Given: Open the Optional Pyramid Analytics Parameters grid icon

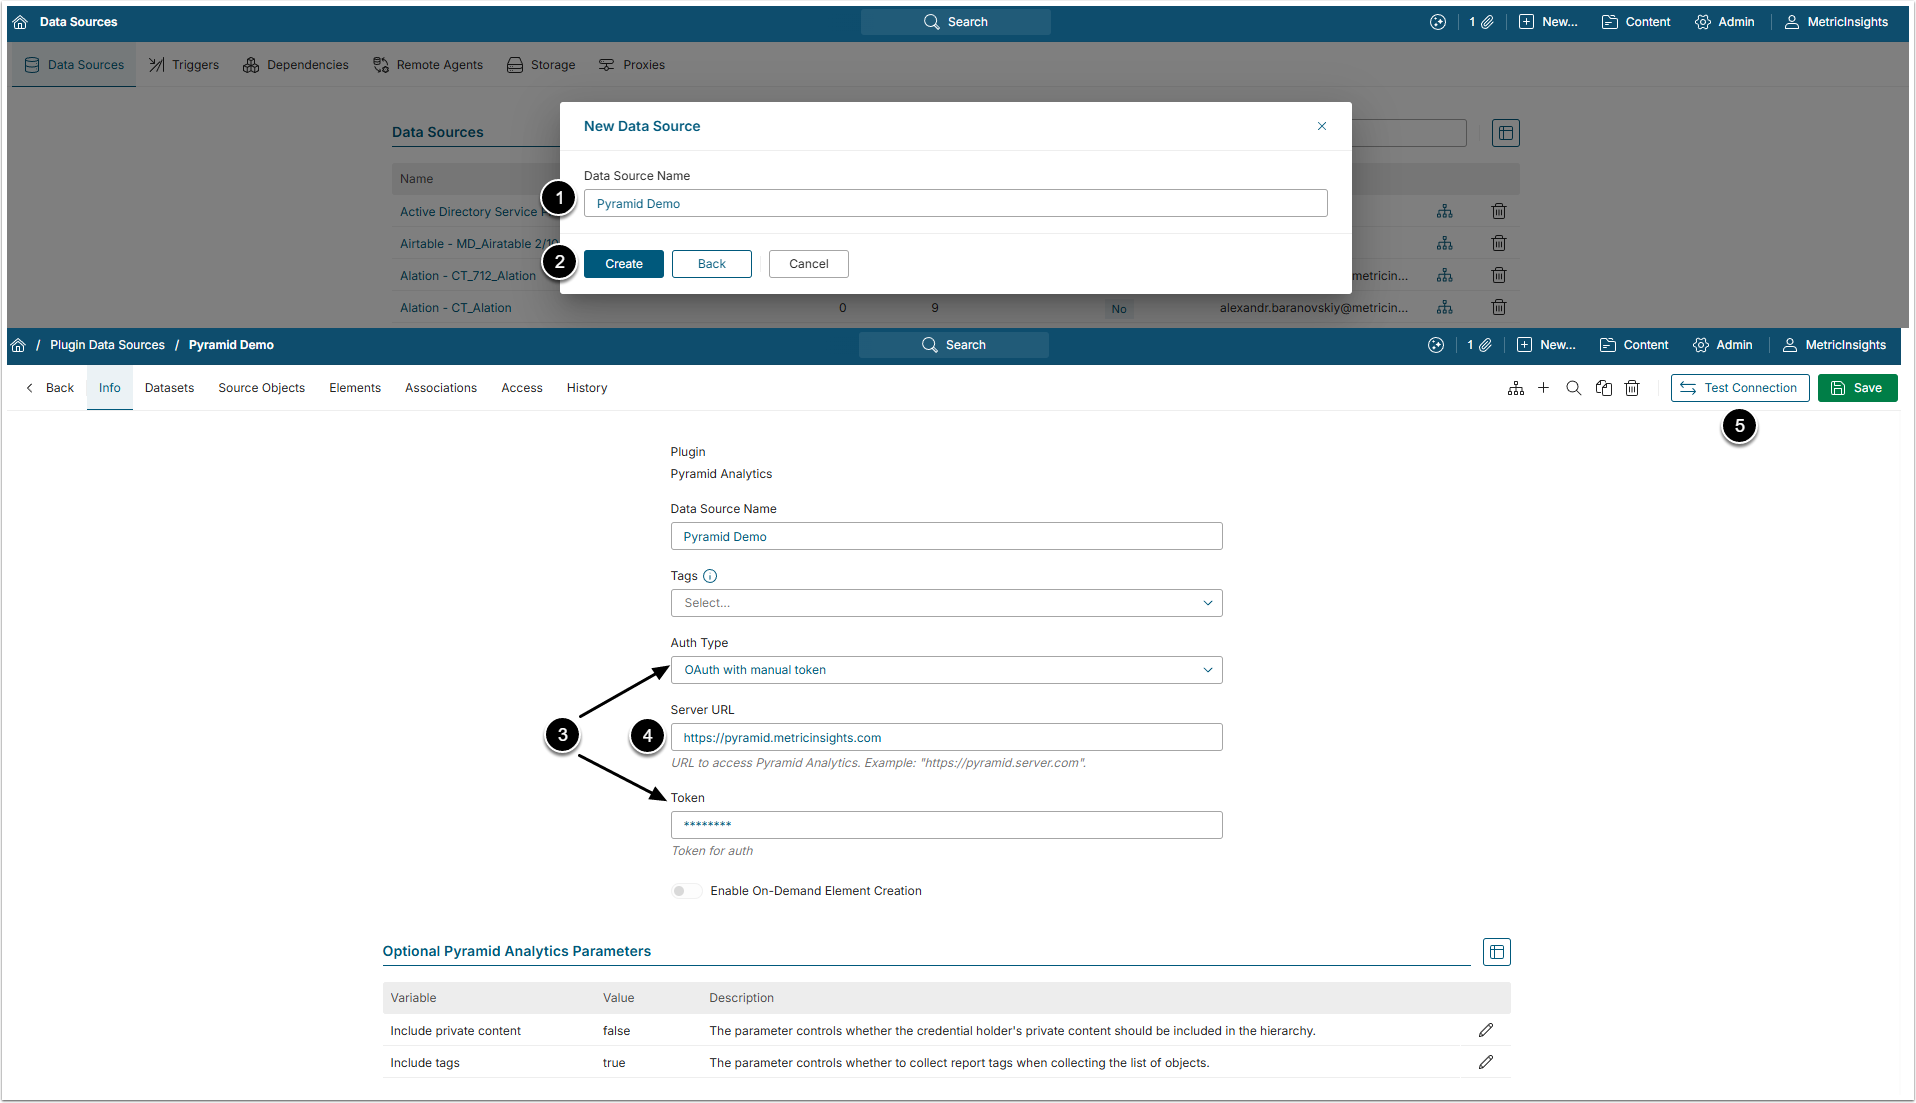Looking at the screenshot, I should (x=1497, y=952).
